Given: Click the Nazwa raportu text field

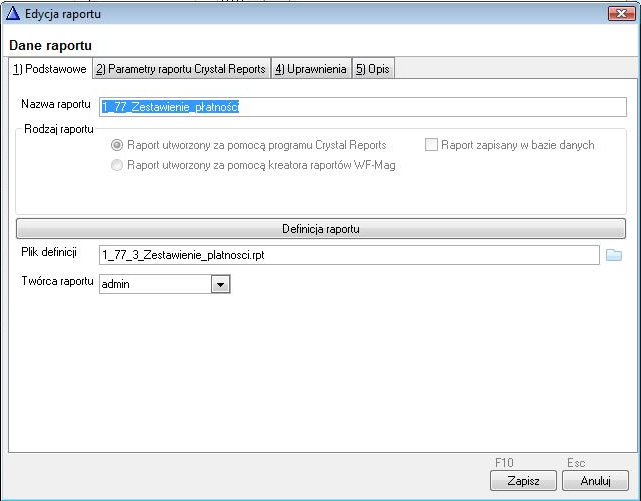Looking at the screenshot, I should [362, 107].
